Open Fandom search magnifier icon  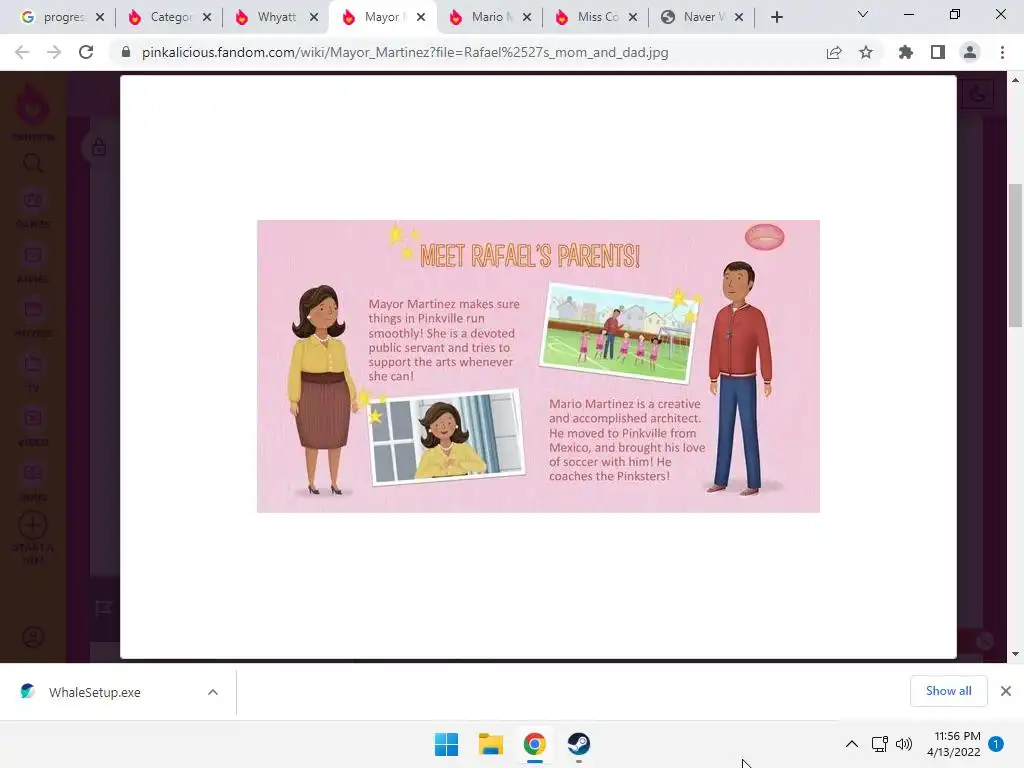click(33, 163)
